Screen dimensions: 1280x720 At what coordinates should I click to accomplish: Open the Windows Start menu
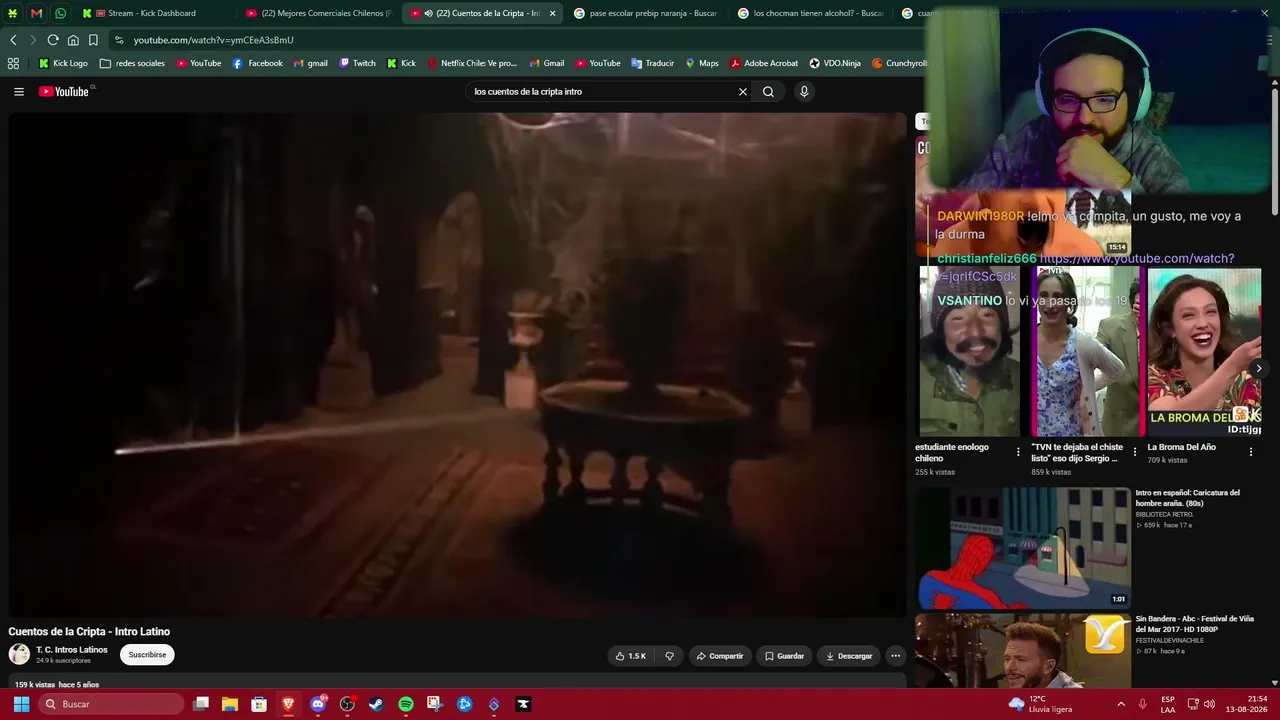click(x=21, y=704)
